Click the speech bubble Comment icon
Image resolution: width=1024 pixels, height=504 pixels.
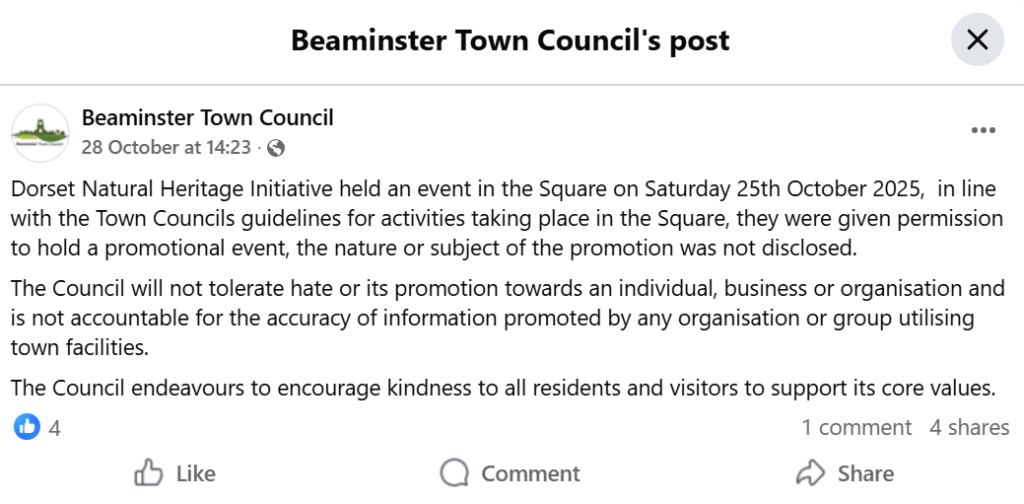point(455,472)
